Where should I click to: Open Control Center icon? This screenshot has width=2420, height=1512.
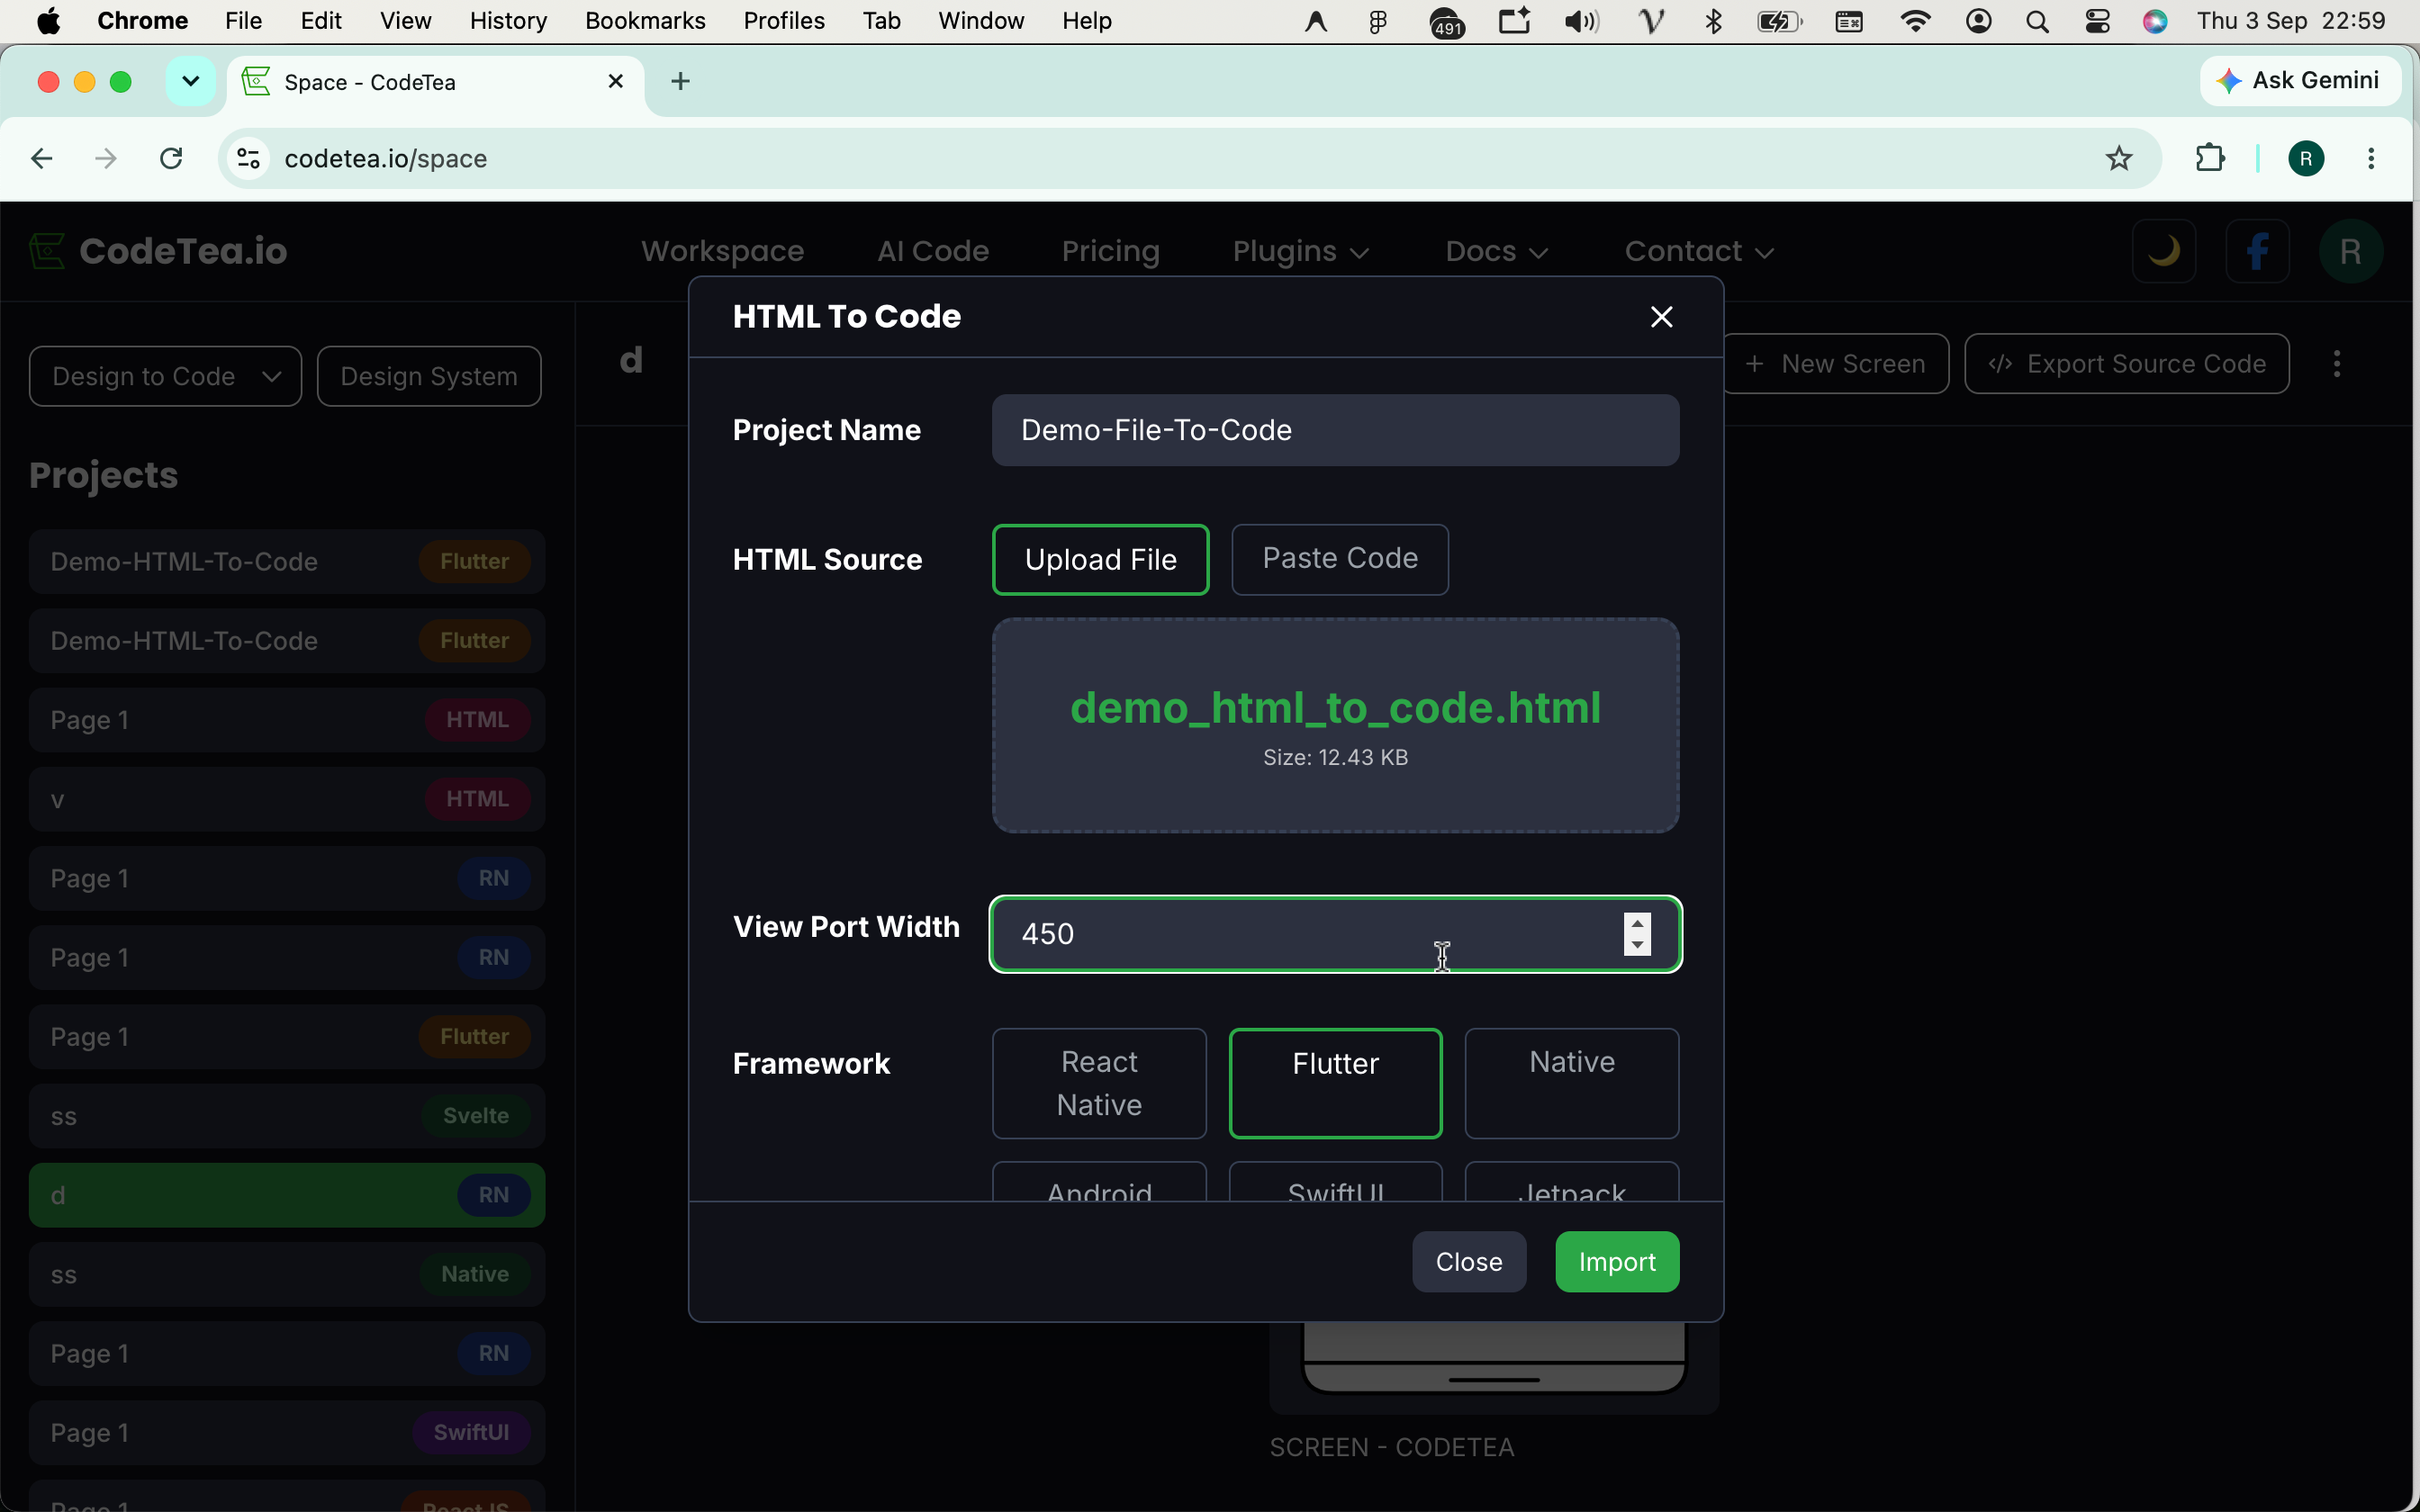pyautogui.click(x=2097, y=21)
